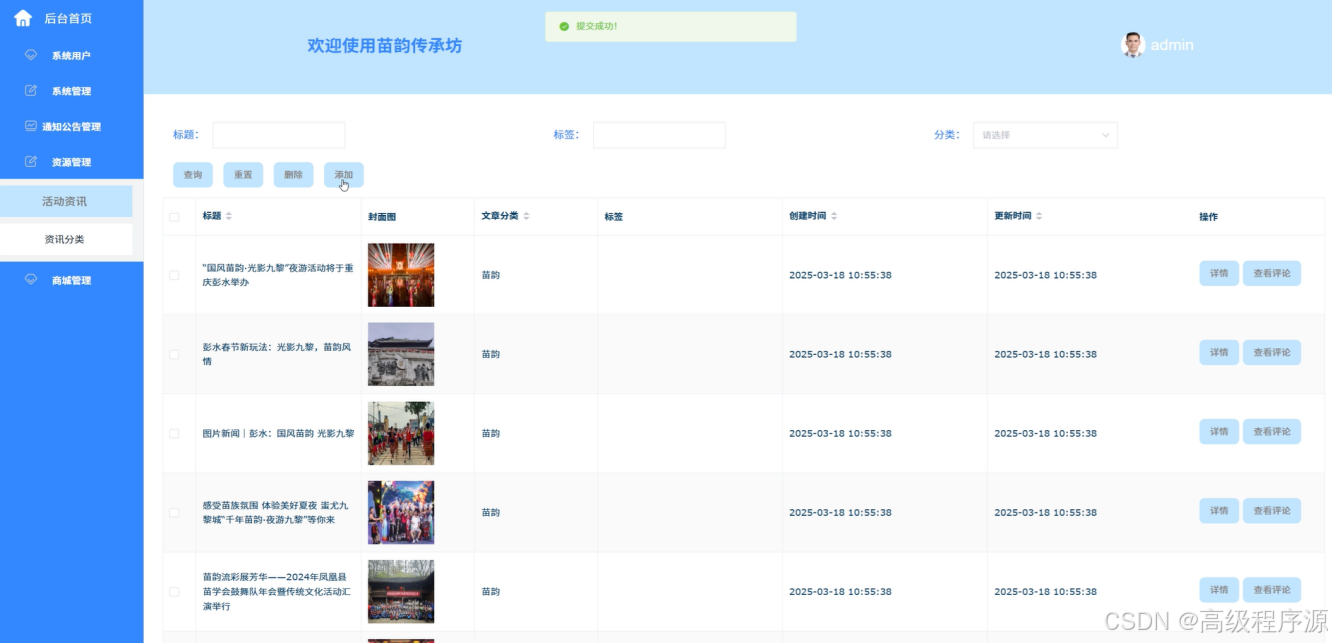Click the 系统管理 edit icon
The width and height of the screenshot is (1332, 643).
pos(31,91)
